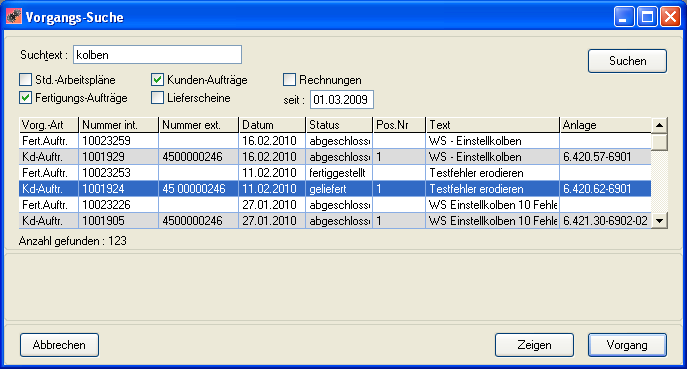
Task: Click Anlage cell 6.420.57-6901
Action: point(605,157)
